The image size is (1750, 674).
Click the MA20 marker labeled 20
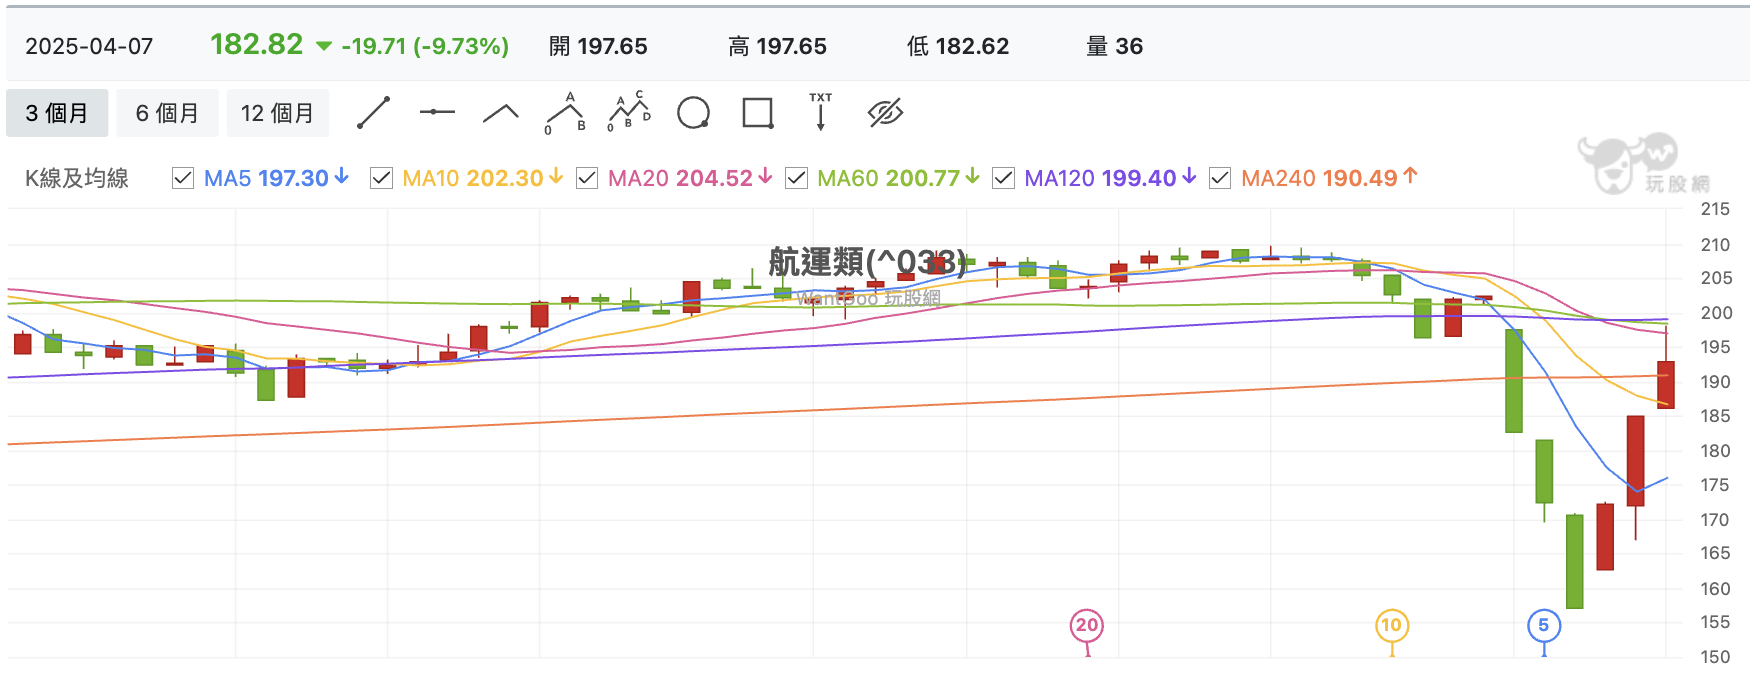coord(1087,626)
